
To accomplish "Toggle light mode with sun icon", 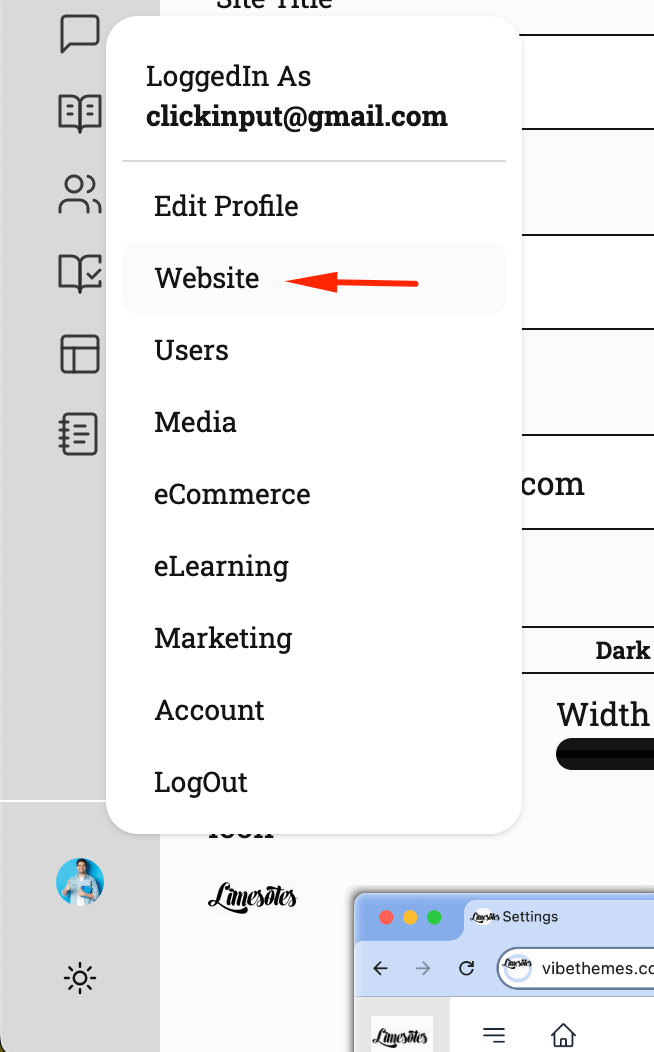I will point(80,977).
